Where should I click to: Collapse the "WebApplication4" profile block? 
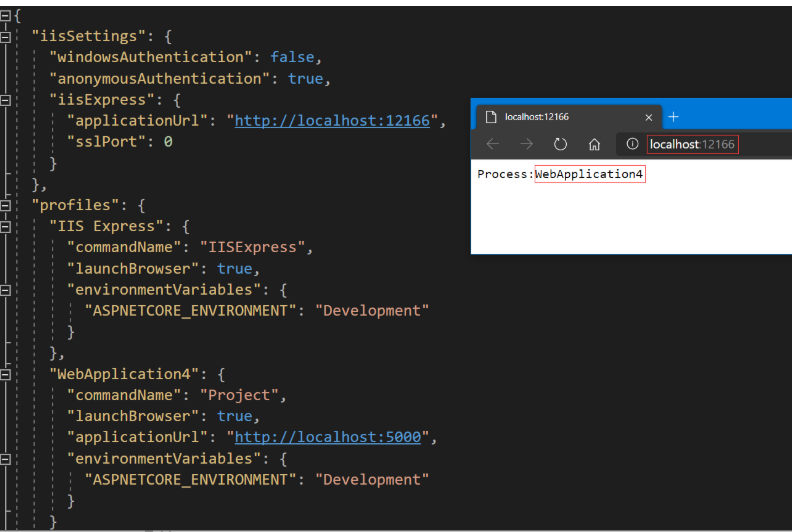pos(5,375)
